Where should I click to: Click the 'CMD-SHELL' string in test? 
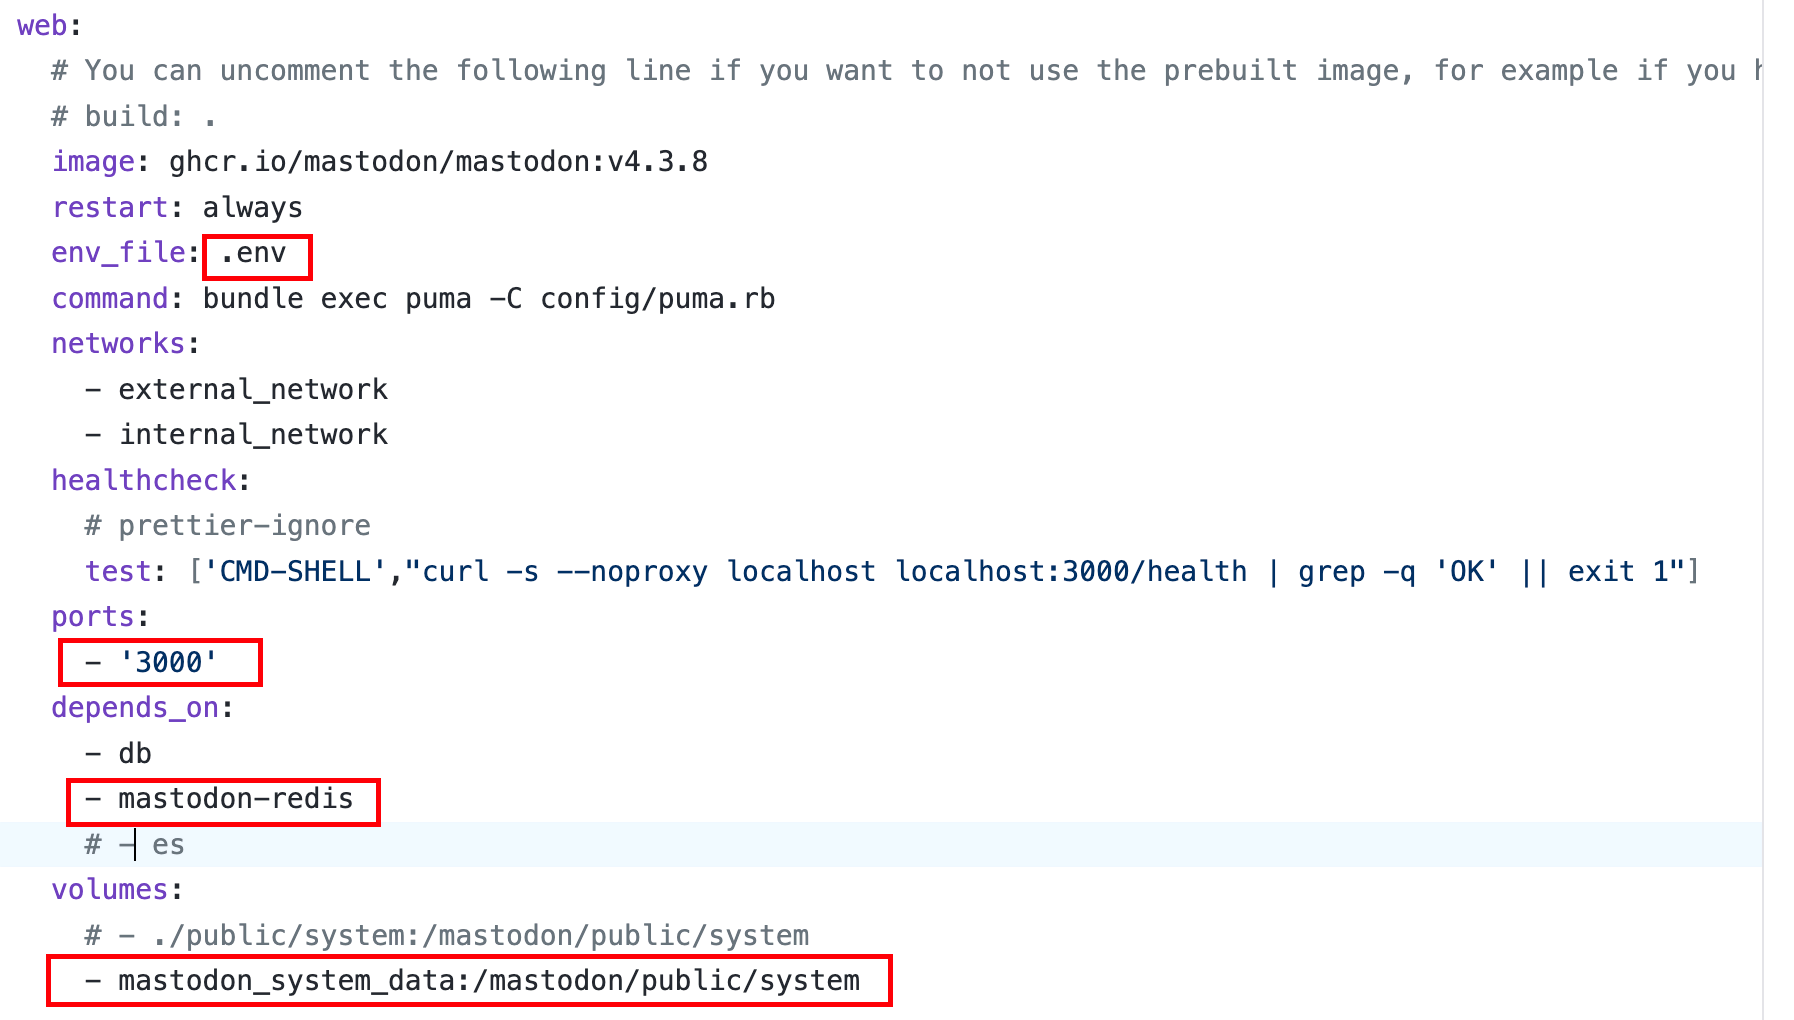pyautogui.click(x=302, y=572)
